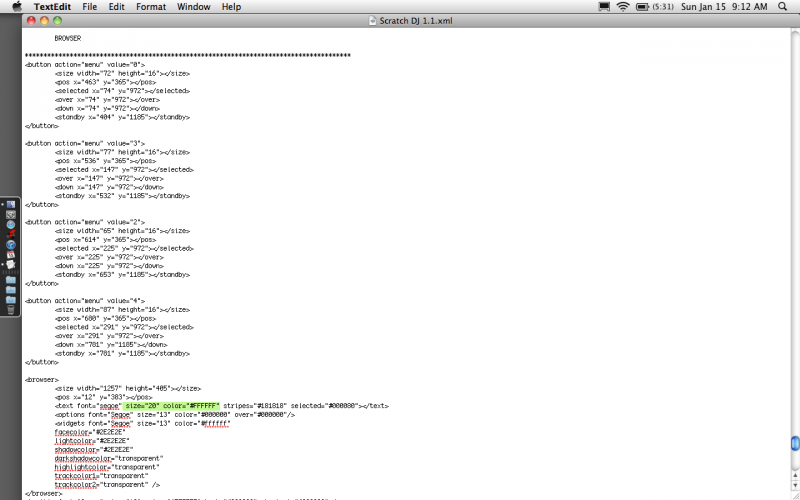Open the Help menu
Screen dimensions: 800x500
click(x=231, y=7)
